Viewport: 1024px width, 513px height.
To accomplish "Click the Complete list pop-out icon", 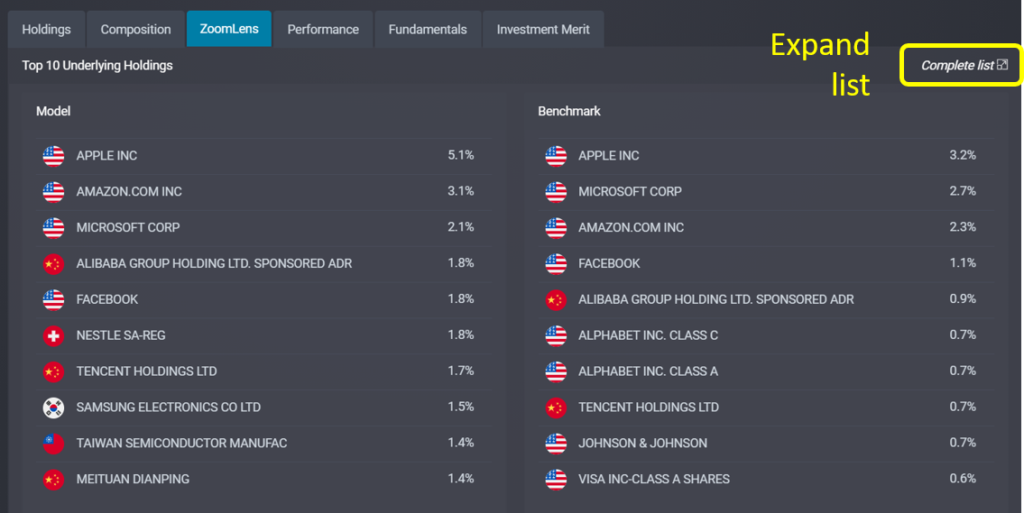I will tap(1002, 65).
